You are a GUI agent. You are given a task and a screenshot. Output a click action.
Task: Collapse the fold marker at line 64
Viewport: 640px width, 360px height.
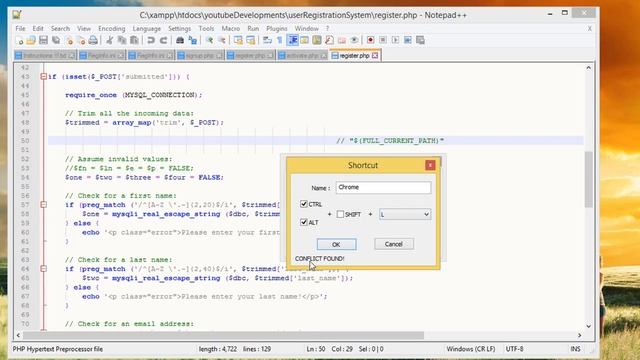tap(43, 269)
